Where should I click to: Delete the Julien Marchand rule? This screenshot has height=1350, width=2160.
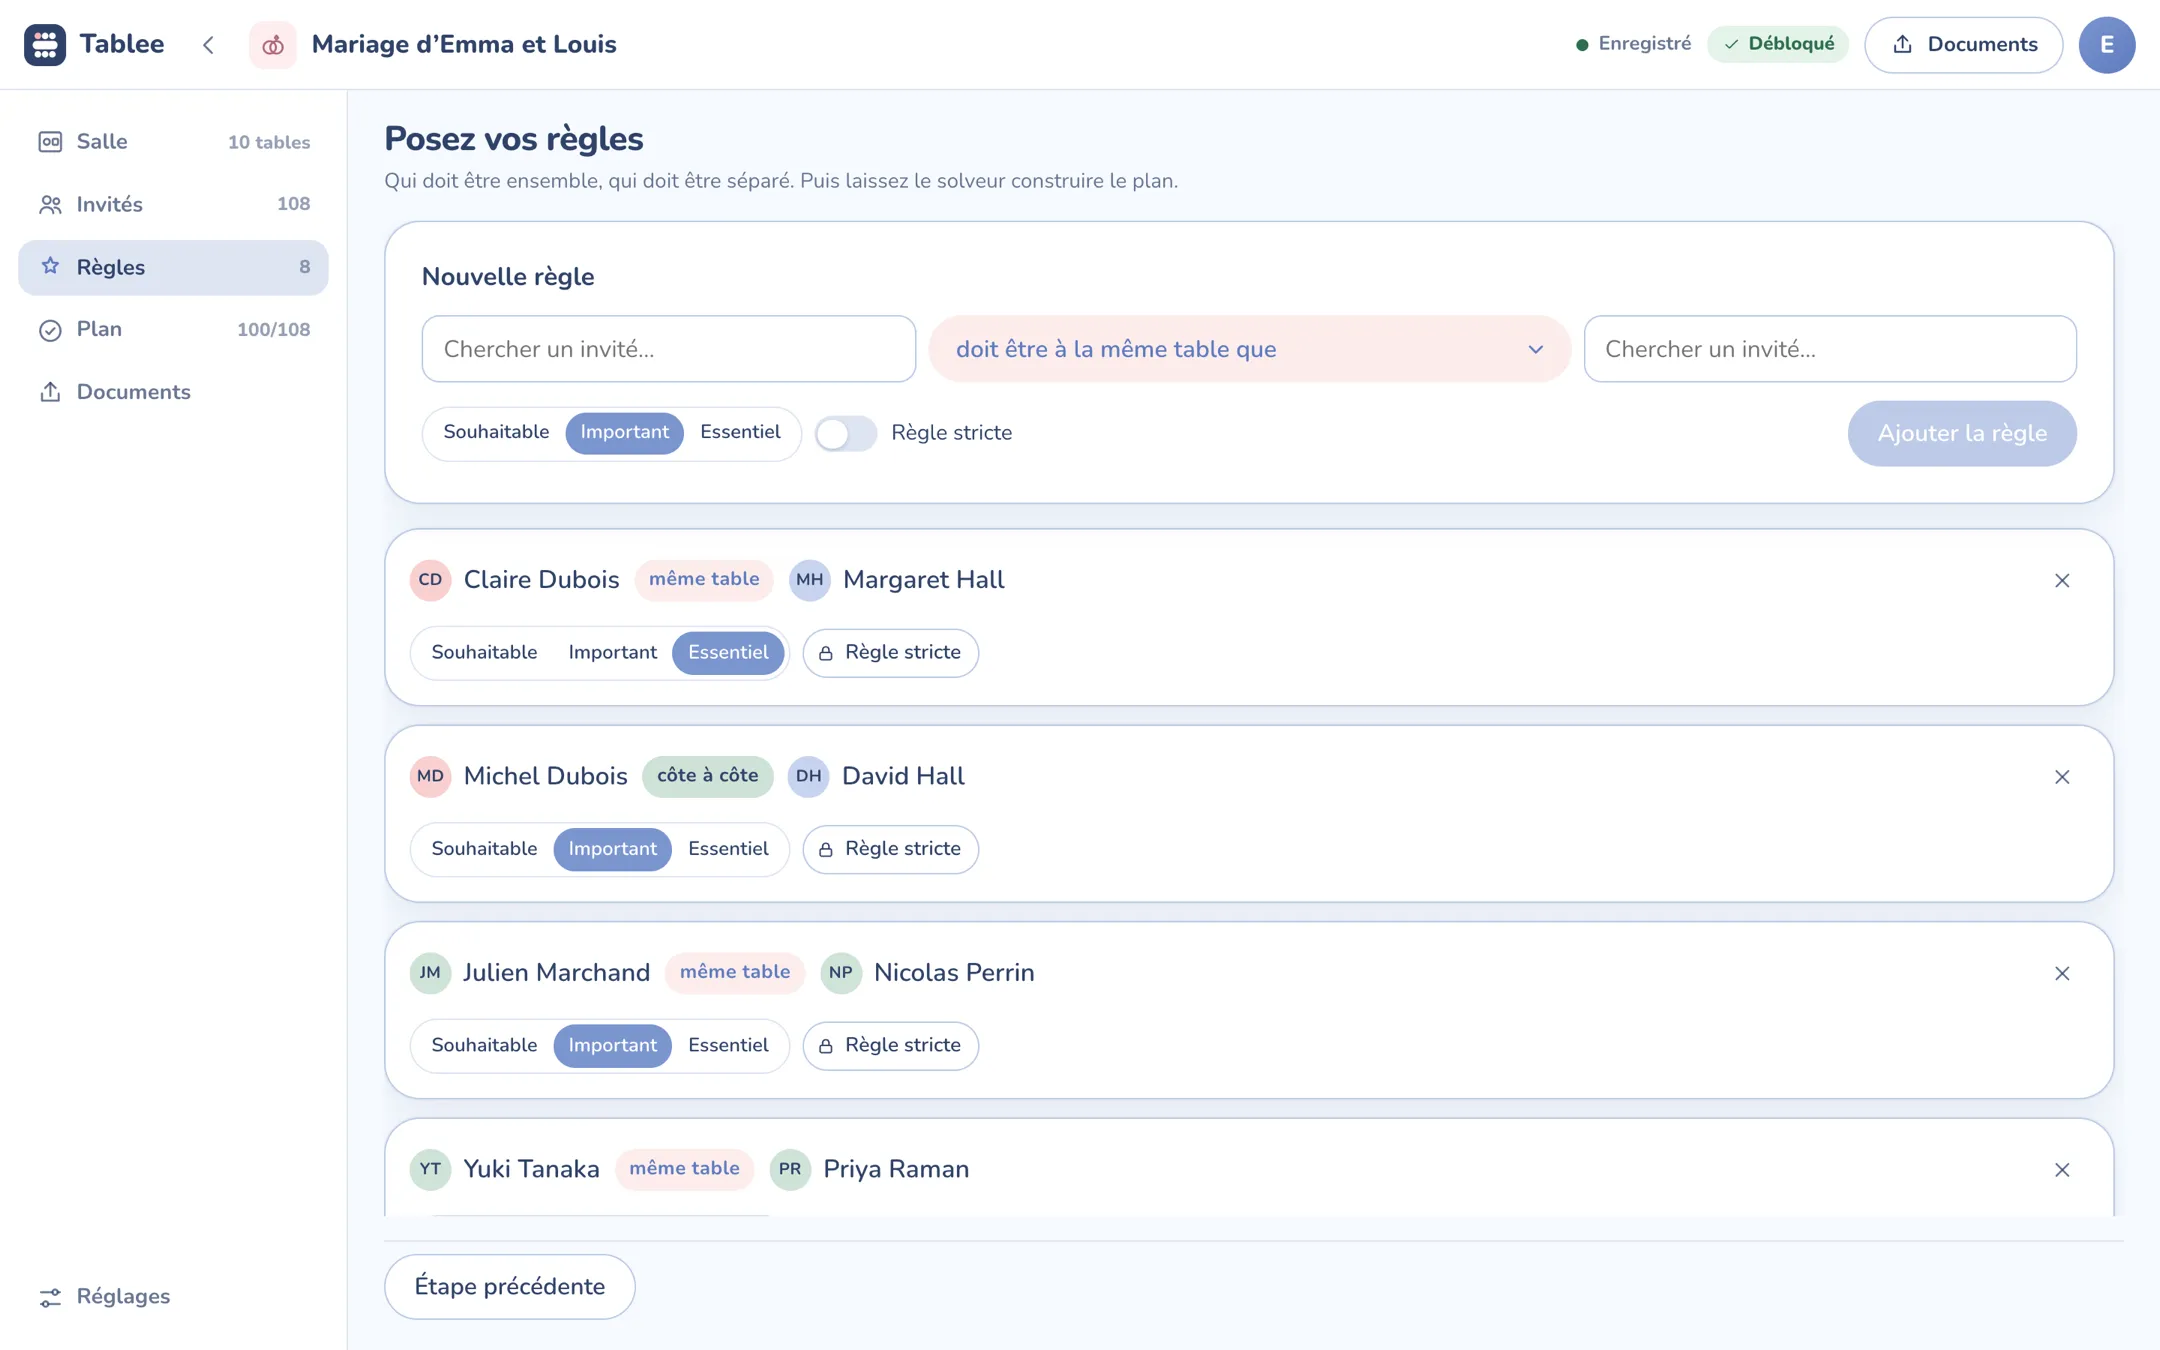pyautogui.click(x=2062, y=973)
